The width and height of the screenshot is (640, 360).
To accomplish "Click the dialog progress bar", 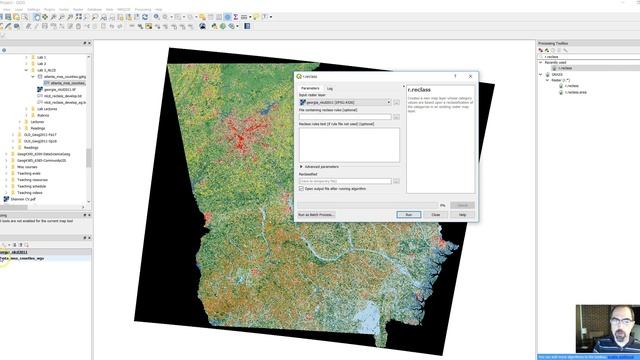I will 368,205.
